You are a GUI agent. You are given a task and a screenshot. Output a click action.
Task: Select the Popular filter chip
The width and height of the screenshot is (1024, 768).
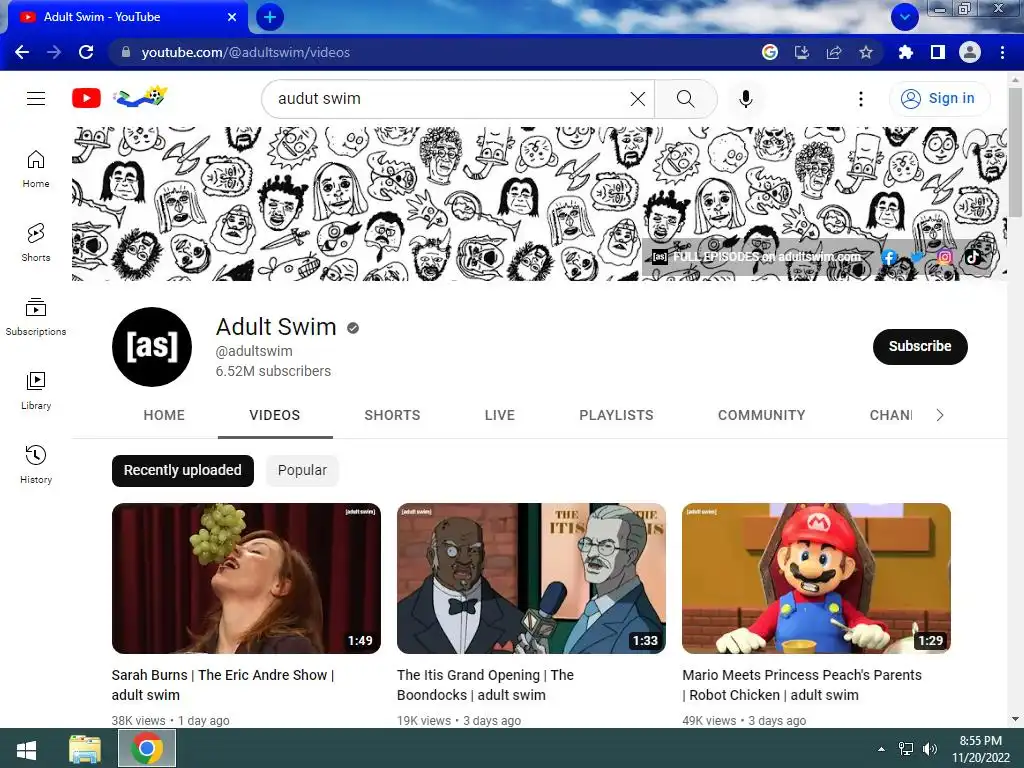click(x=302, y=470)
